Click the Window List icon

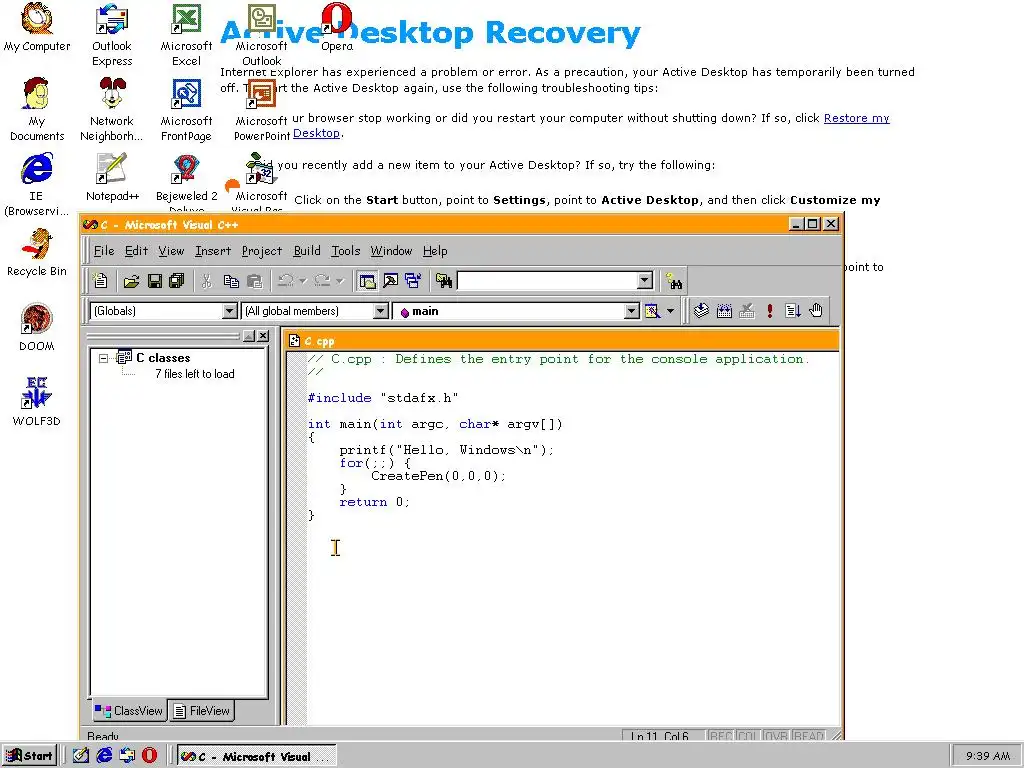(x=413, y=281)
